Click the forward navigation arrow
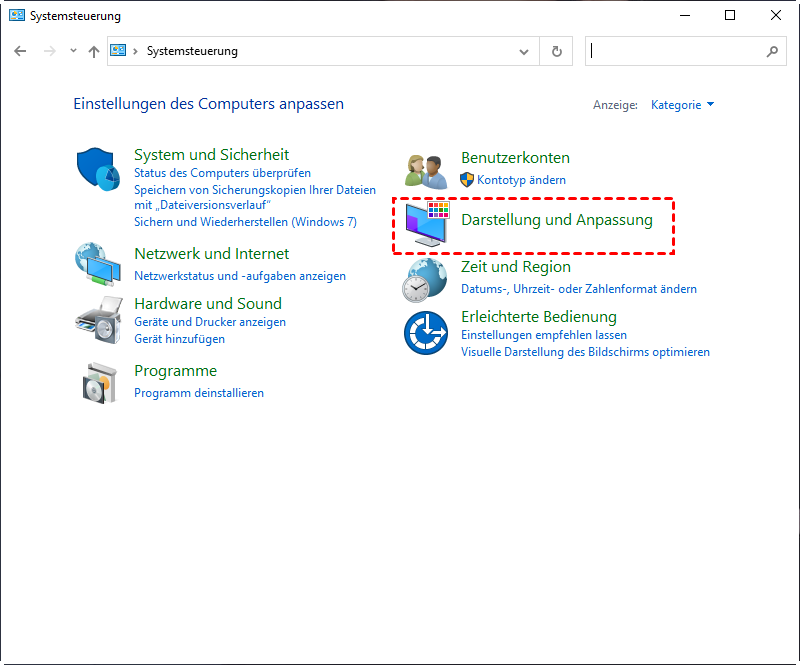Image resolution: width=800 pixels, height=665 pixels. click(x=49, y=51)
